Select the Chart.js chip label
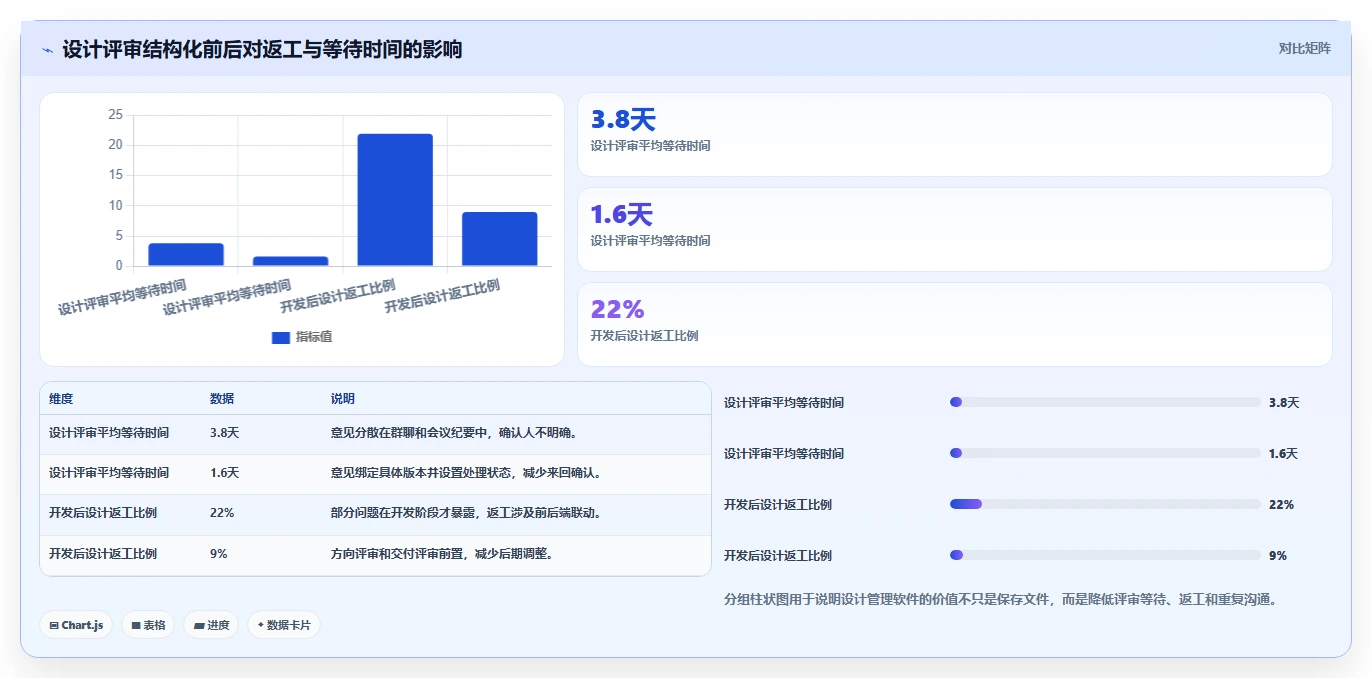The width and height of the screenshot is (1372, 678). (83, 625)
